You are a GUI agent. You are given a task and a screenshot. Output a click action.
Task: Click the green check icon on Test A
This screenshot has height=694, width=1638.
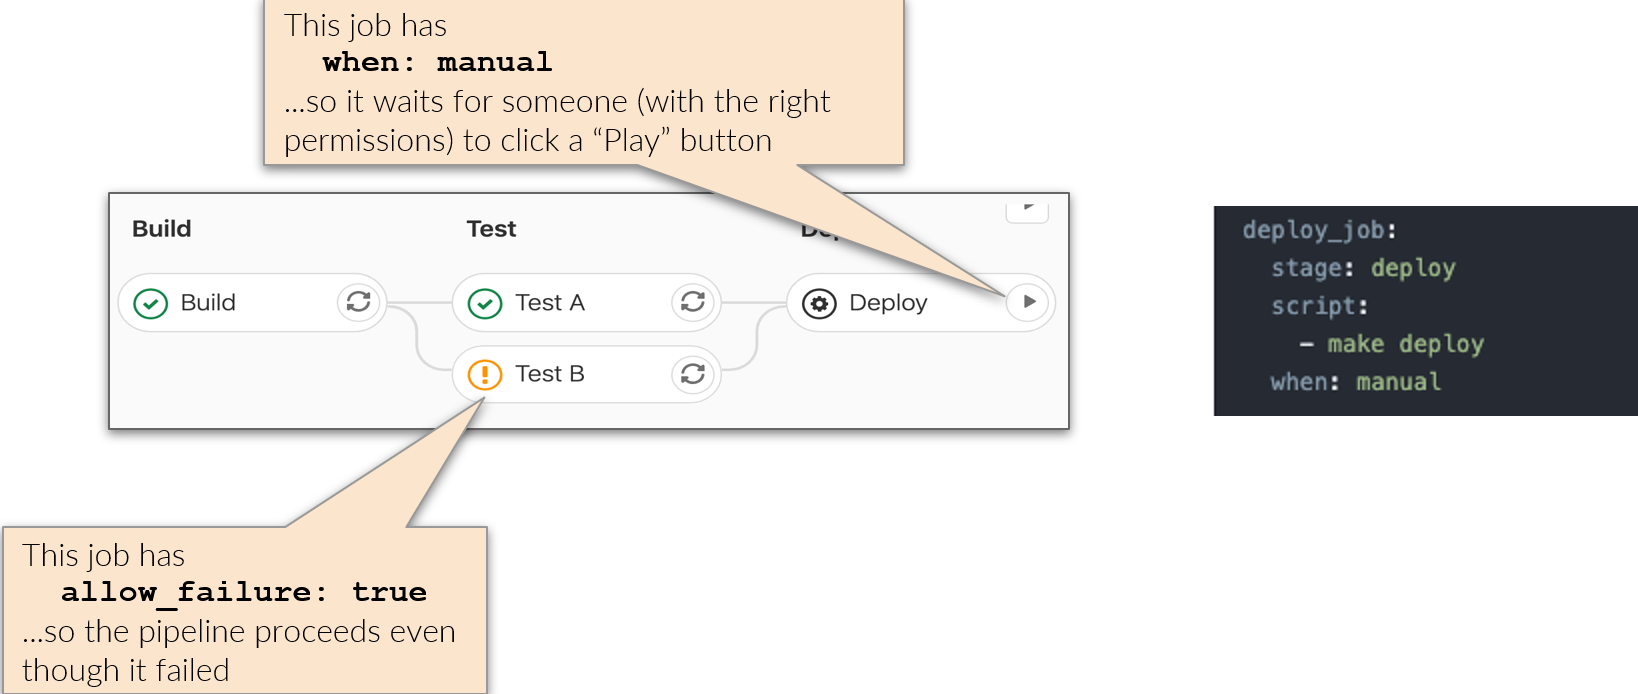coord(485,303)
